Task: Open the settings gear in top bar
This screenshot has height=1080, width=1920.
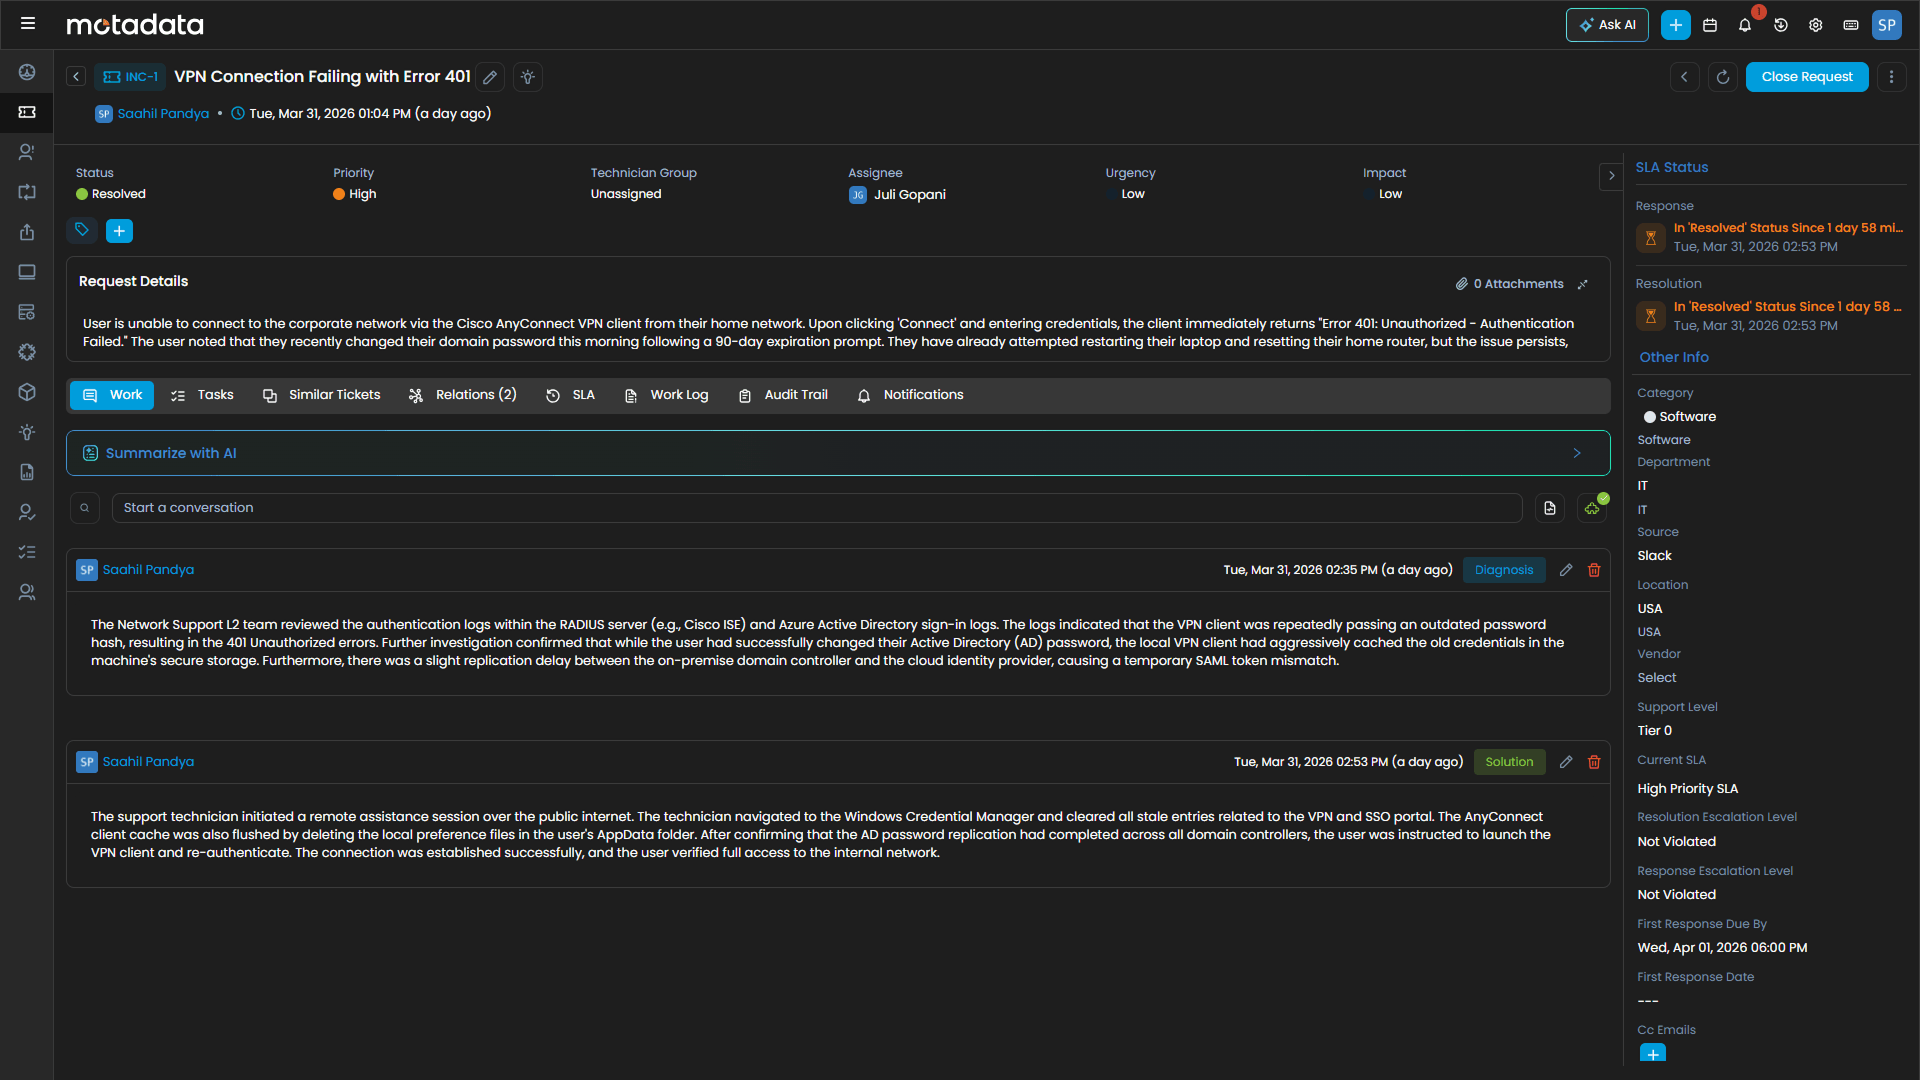Action: point(1816,25)
